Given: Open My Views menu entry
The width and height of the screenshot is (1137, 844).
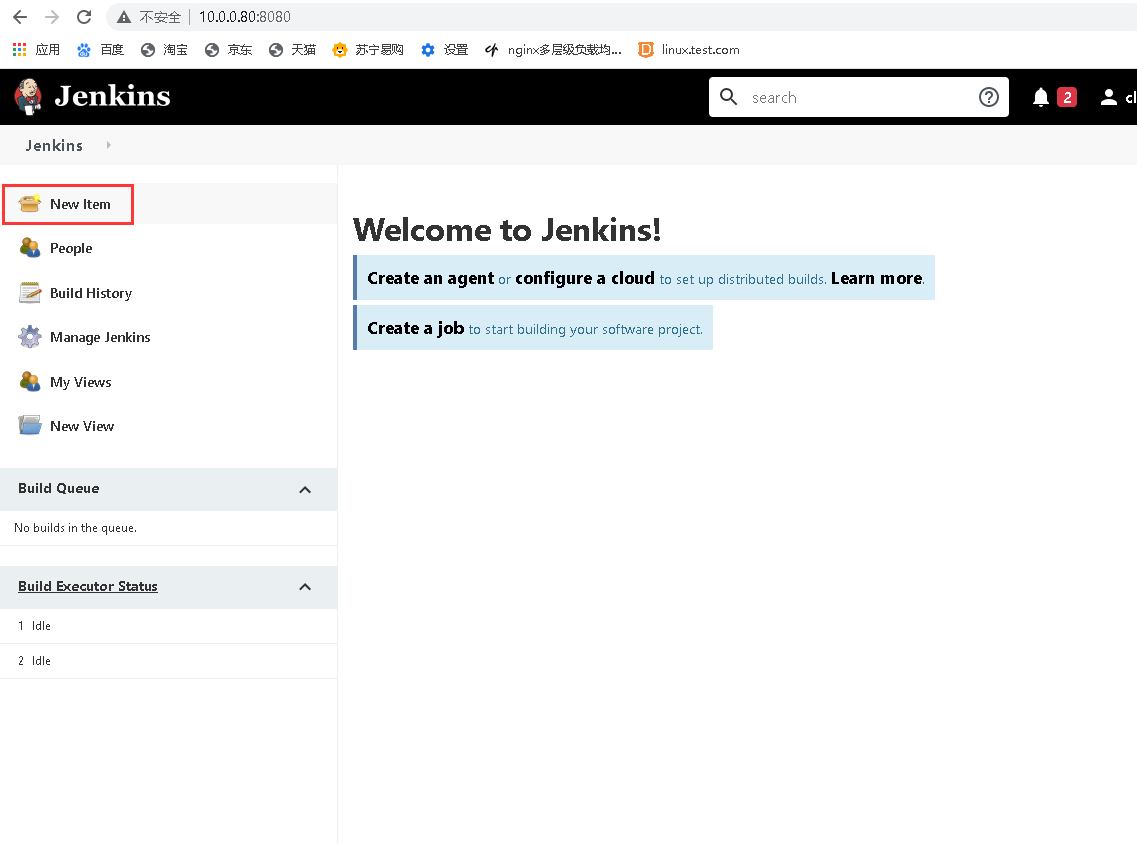Looking at the screenshot, I should point(80,382).
